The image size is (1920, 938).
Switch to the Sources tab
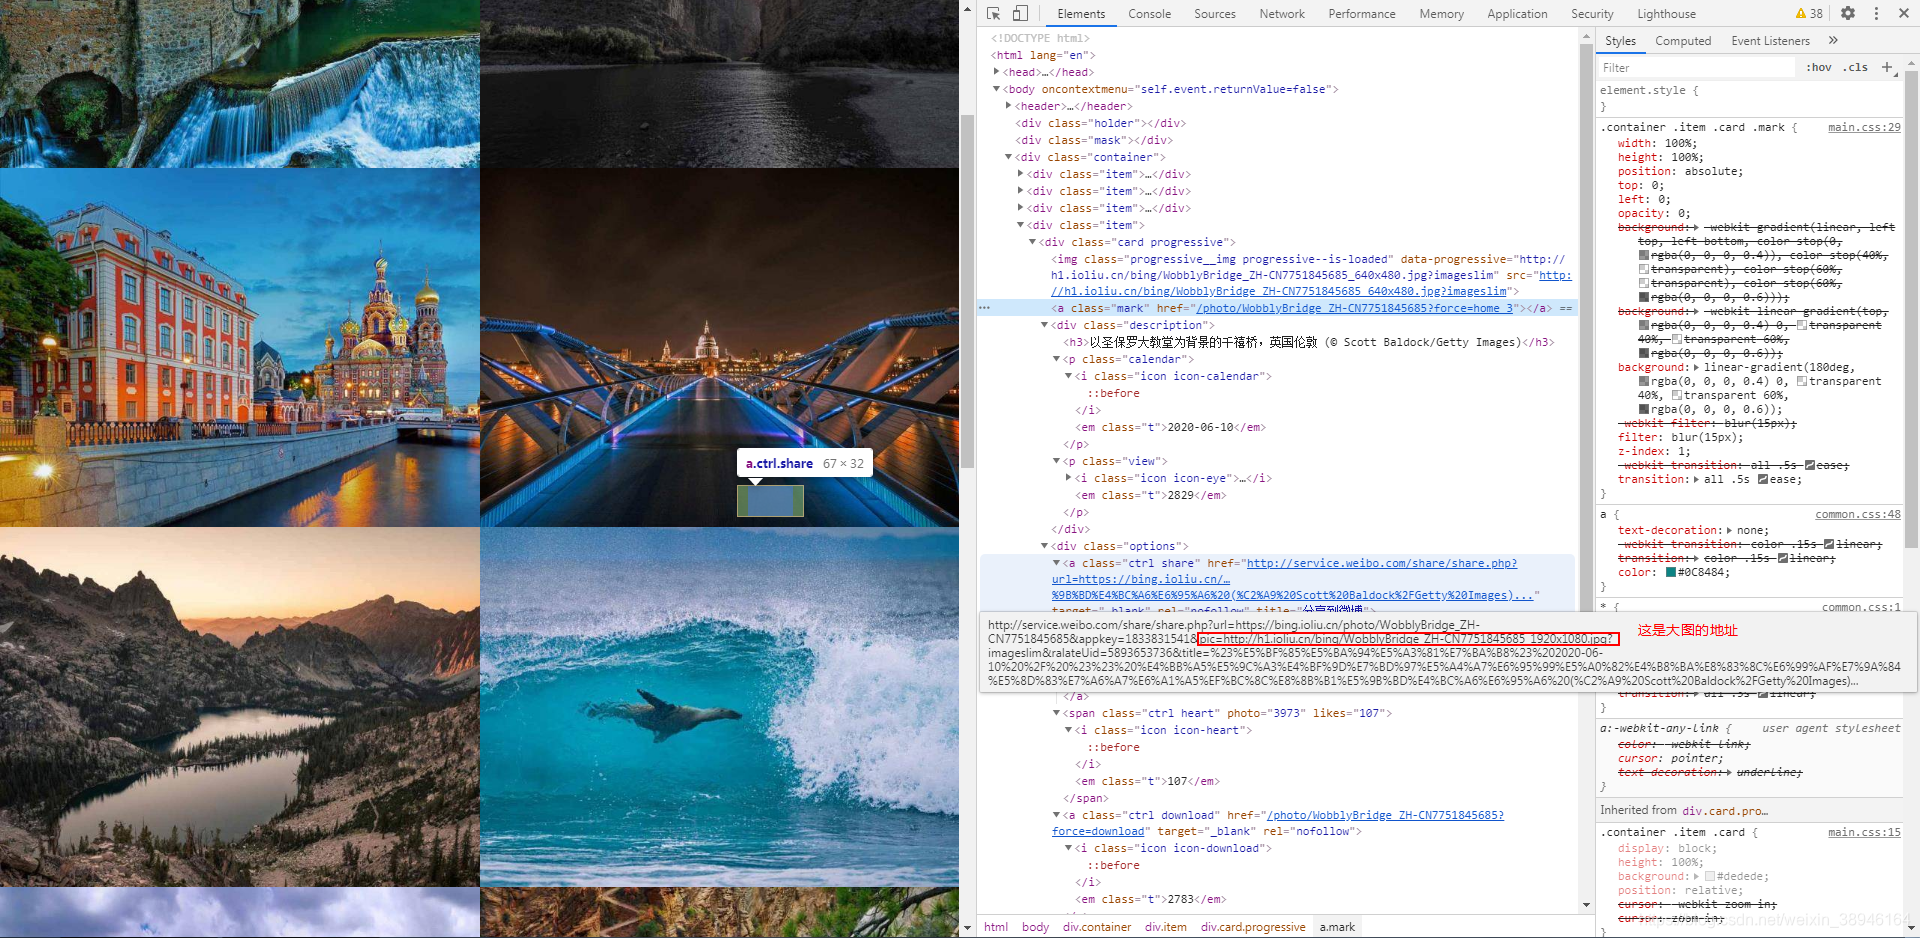[x=1215, y=14]
